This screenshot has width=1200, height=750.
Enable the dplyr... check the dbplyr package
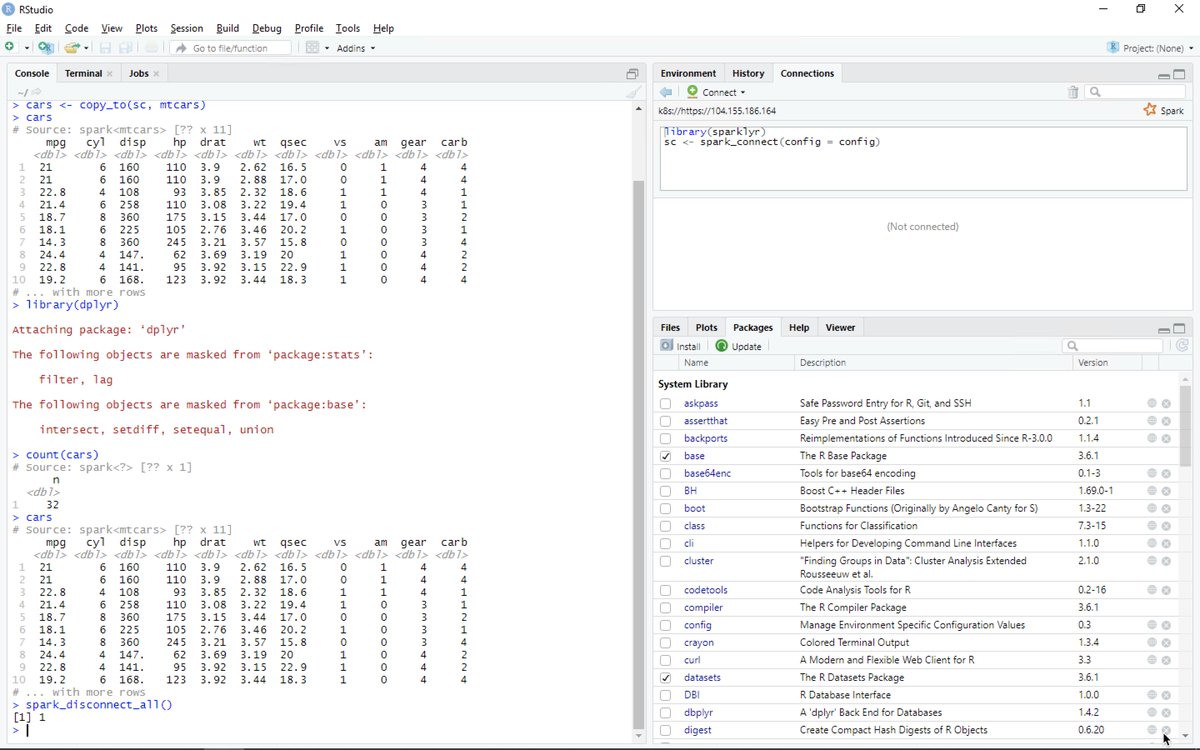[x=666, y=712]
